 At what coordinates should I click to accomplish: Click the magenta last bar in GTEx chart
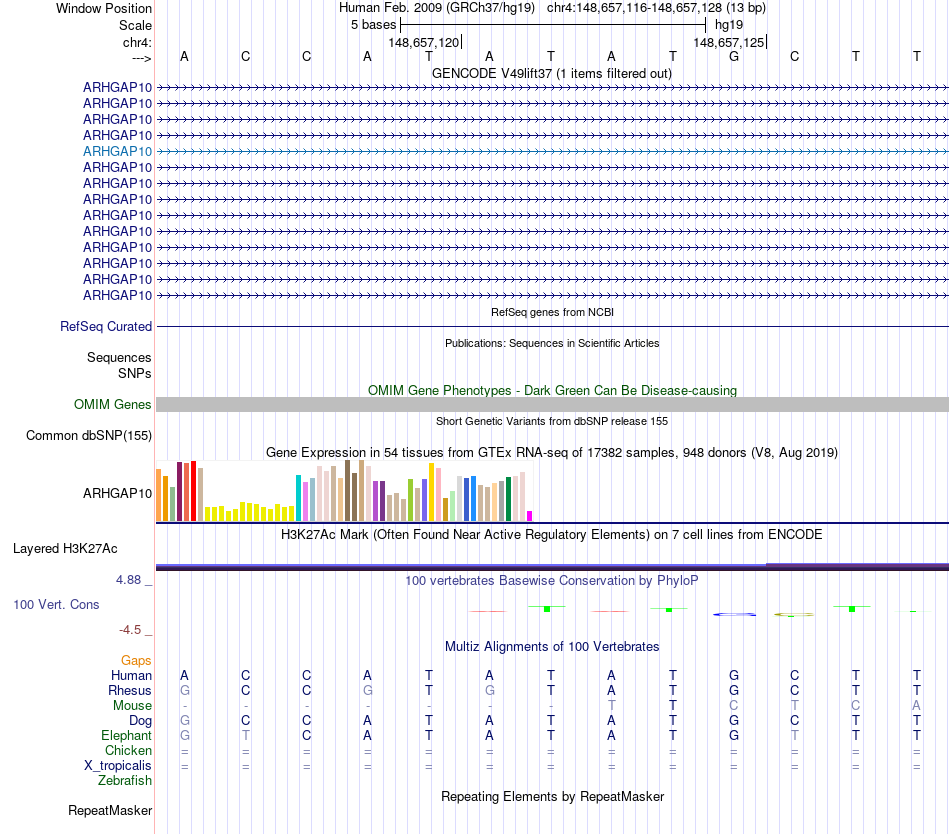(x=530, y=516)
